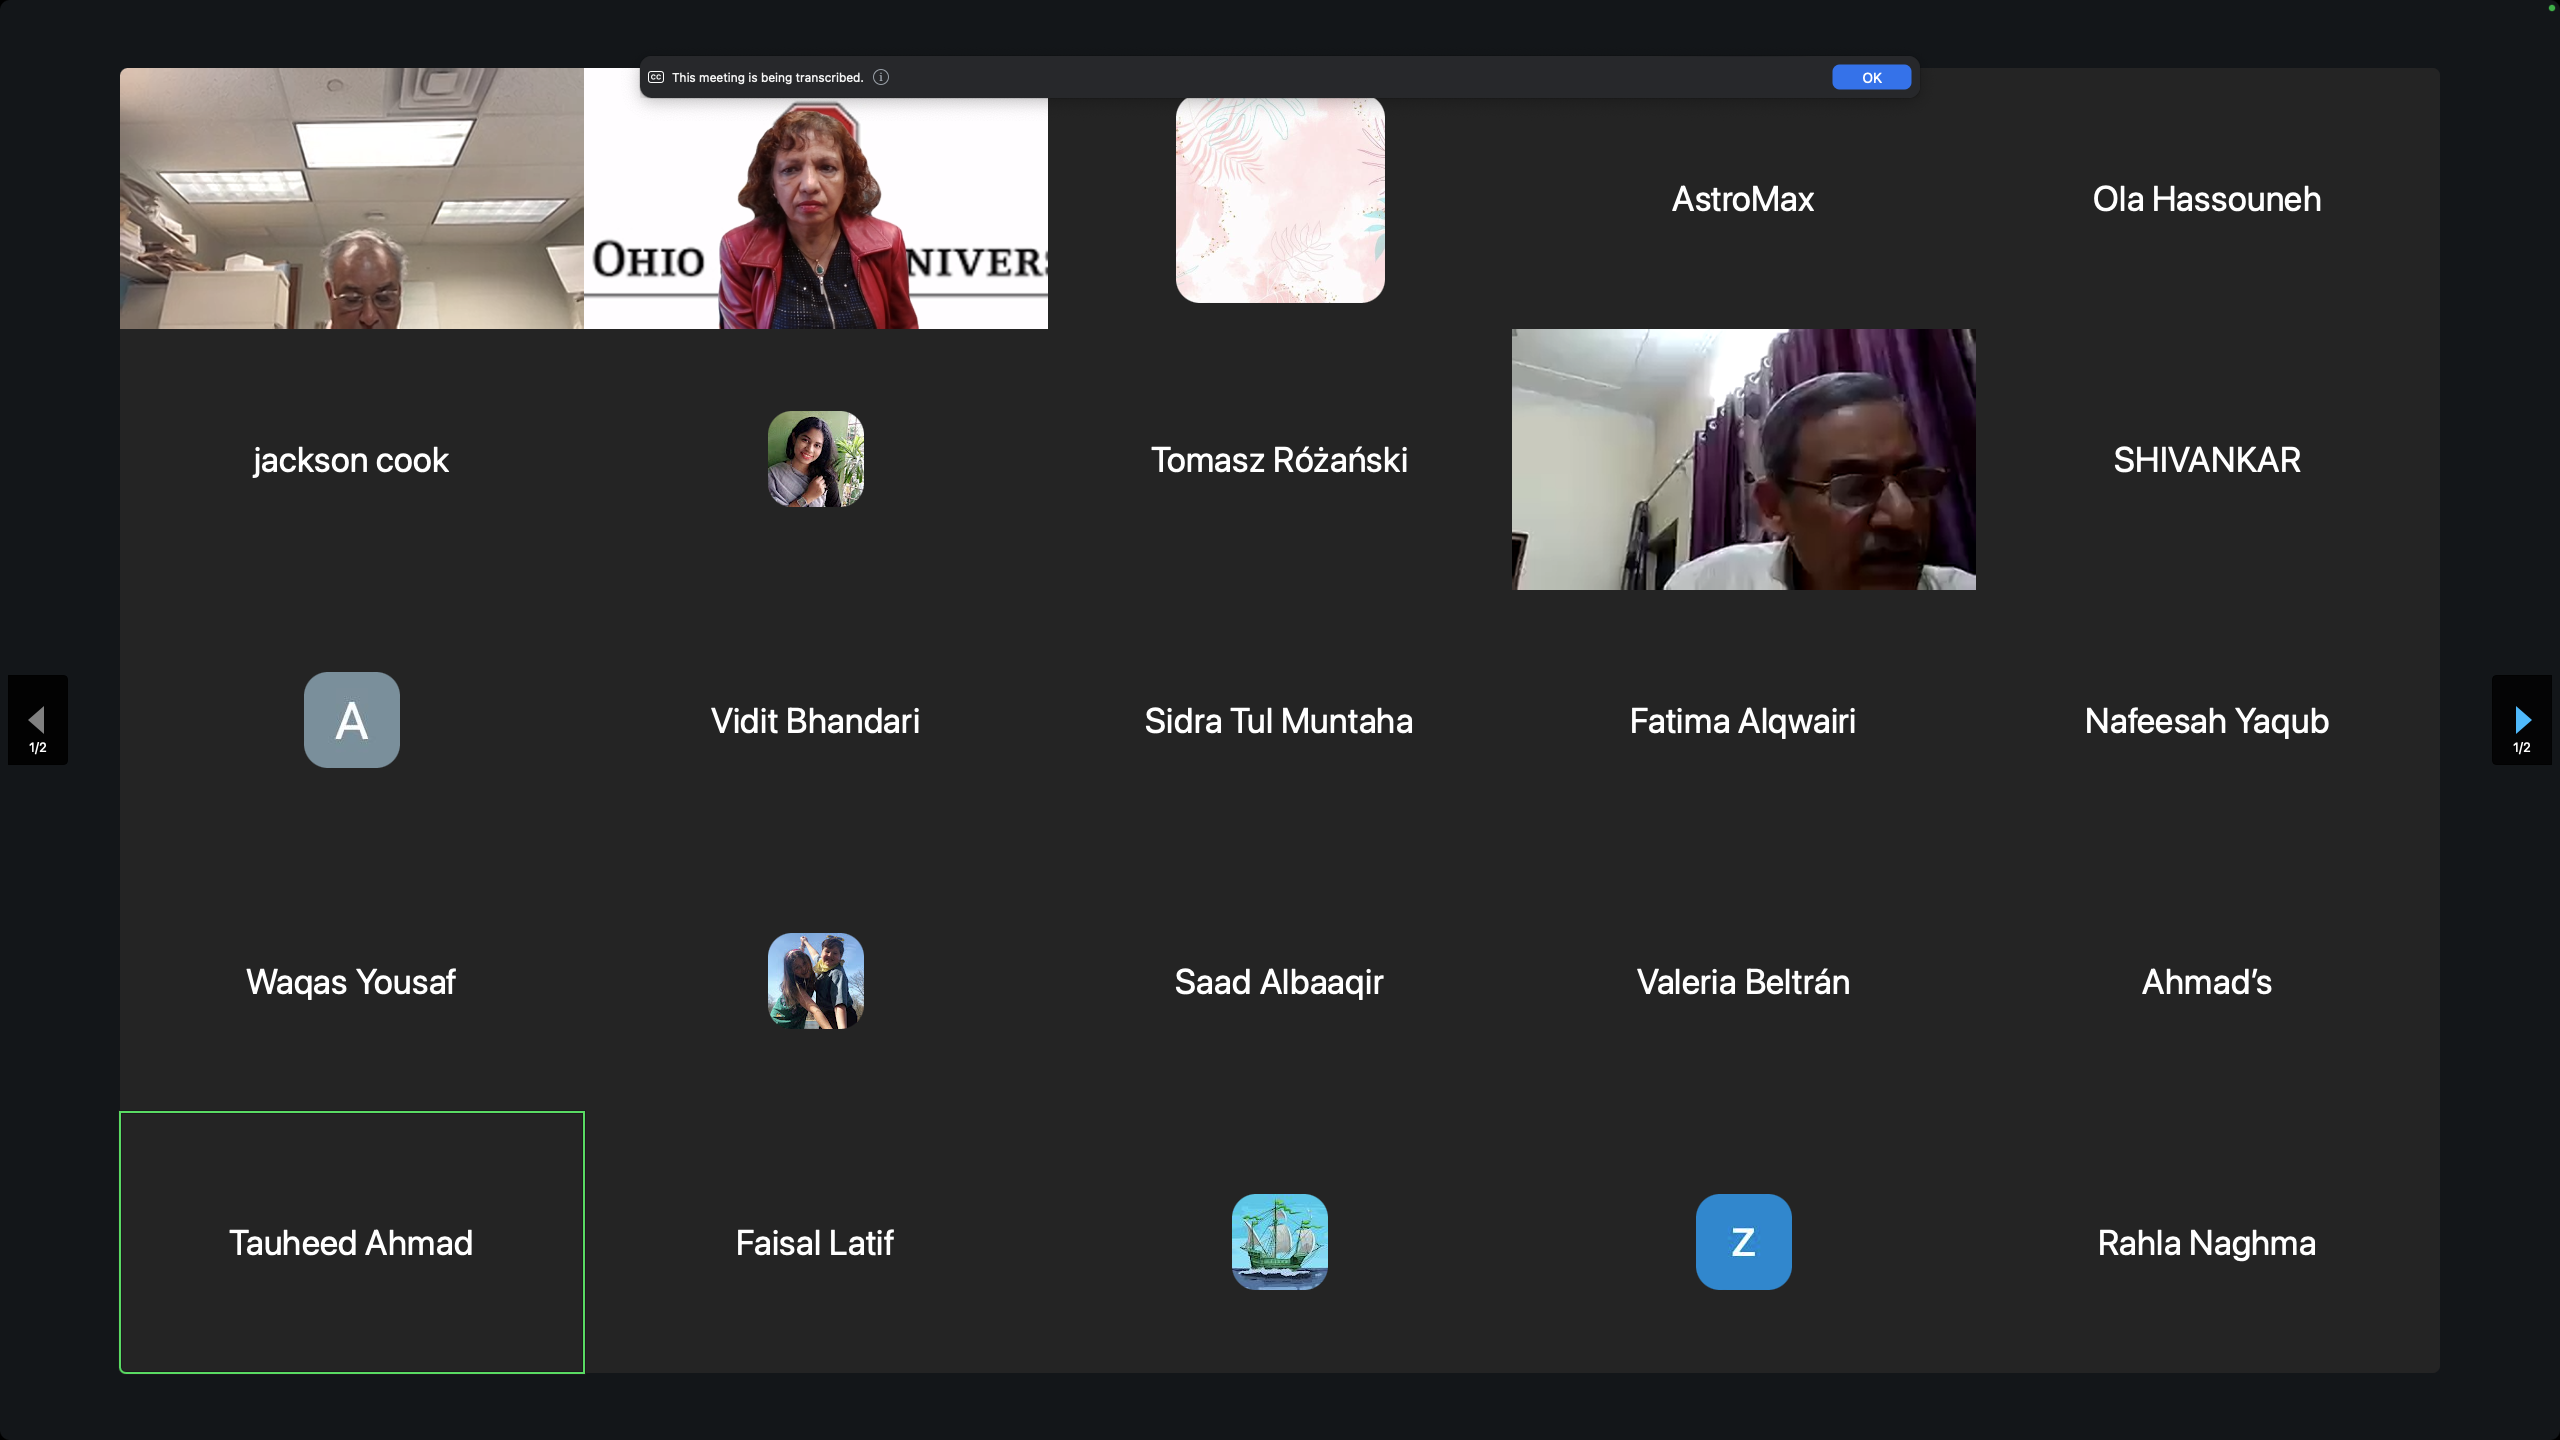Screen dimensions: 2560x1440
Task: Select the blue 'Z' avatar tile
Action: click(1743, 1242)
